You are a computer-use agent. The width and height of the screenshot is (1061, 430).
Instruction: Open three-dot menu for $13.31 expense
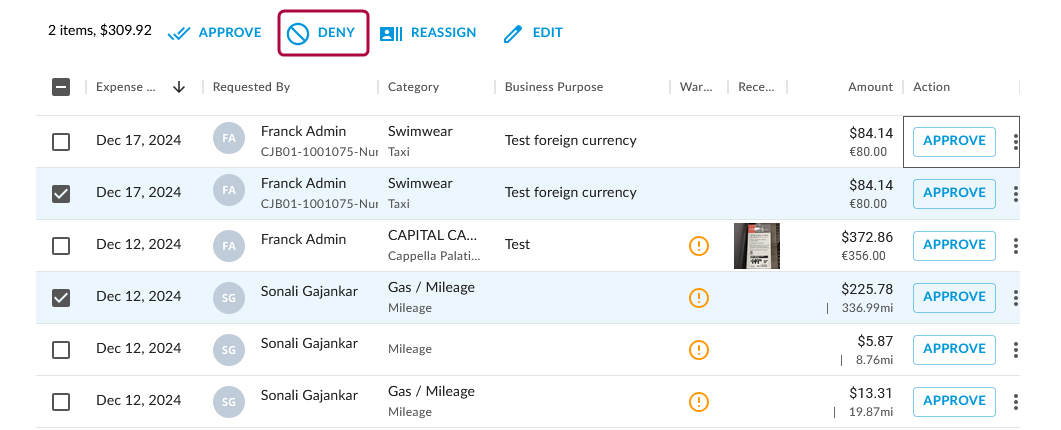click(x=1016, y=401)
